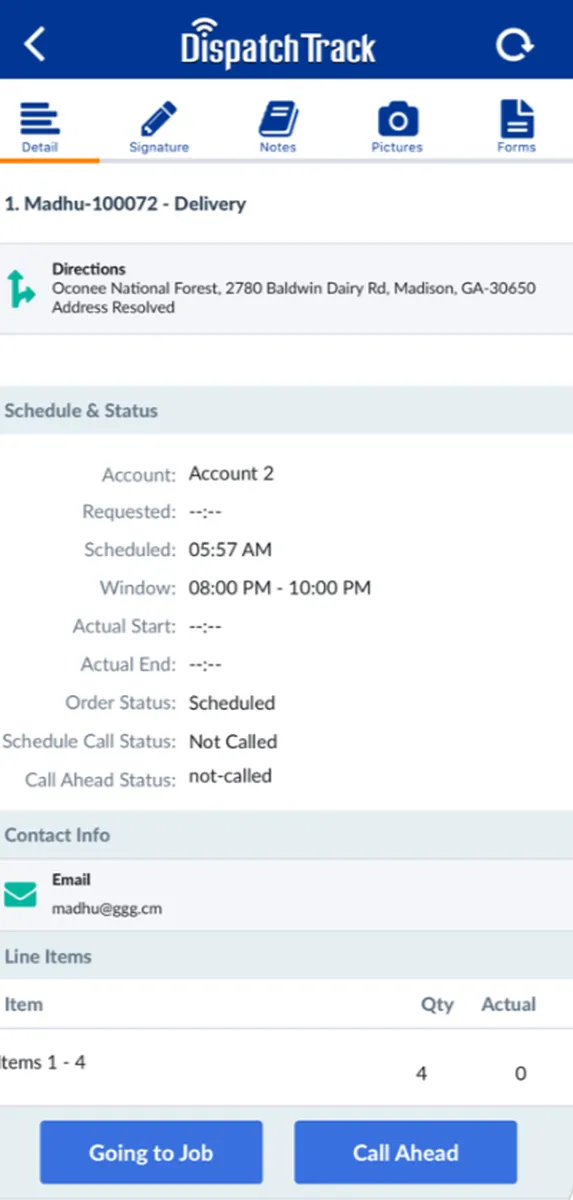Click the Schedule & Status section header
The image size is (573, 1200).
click(286, 411)
